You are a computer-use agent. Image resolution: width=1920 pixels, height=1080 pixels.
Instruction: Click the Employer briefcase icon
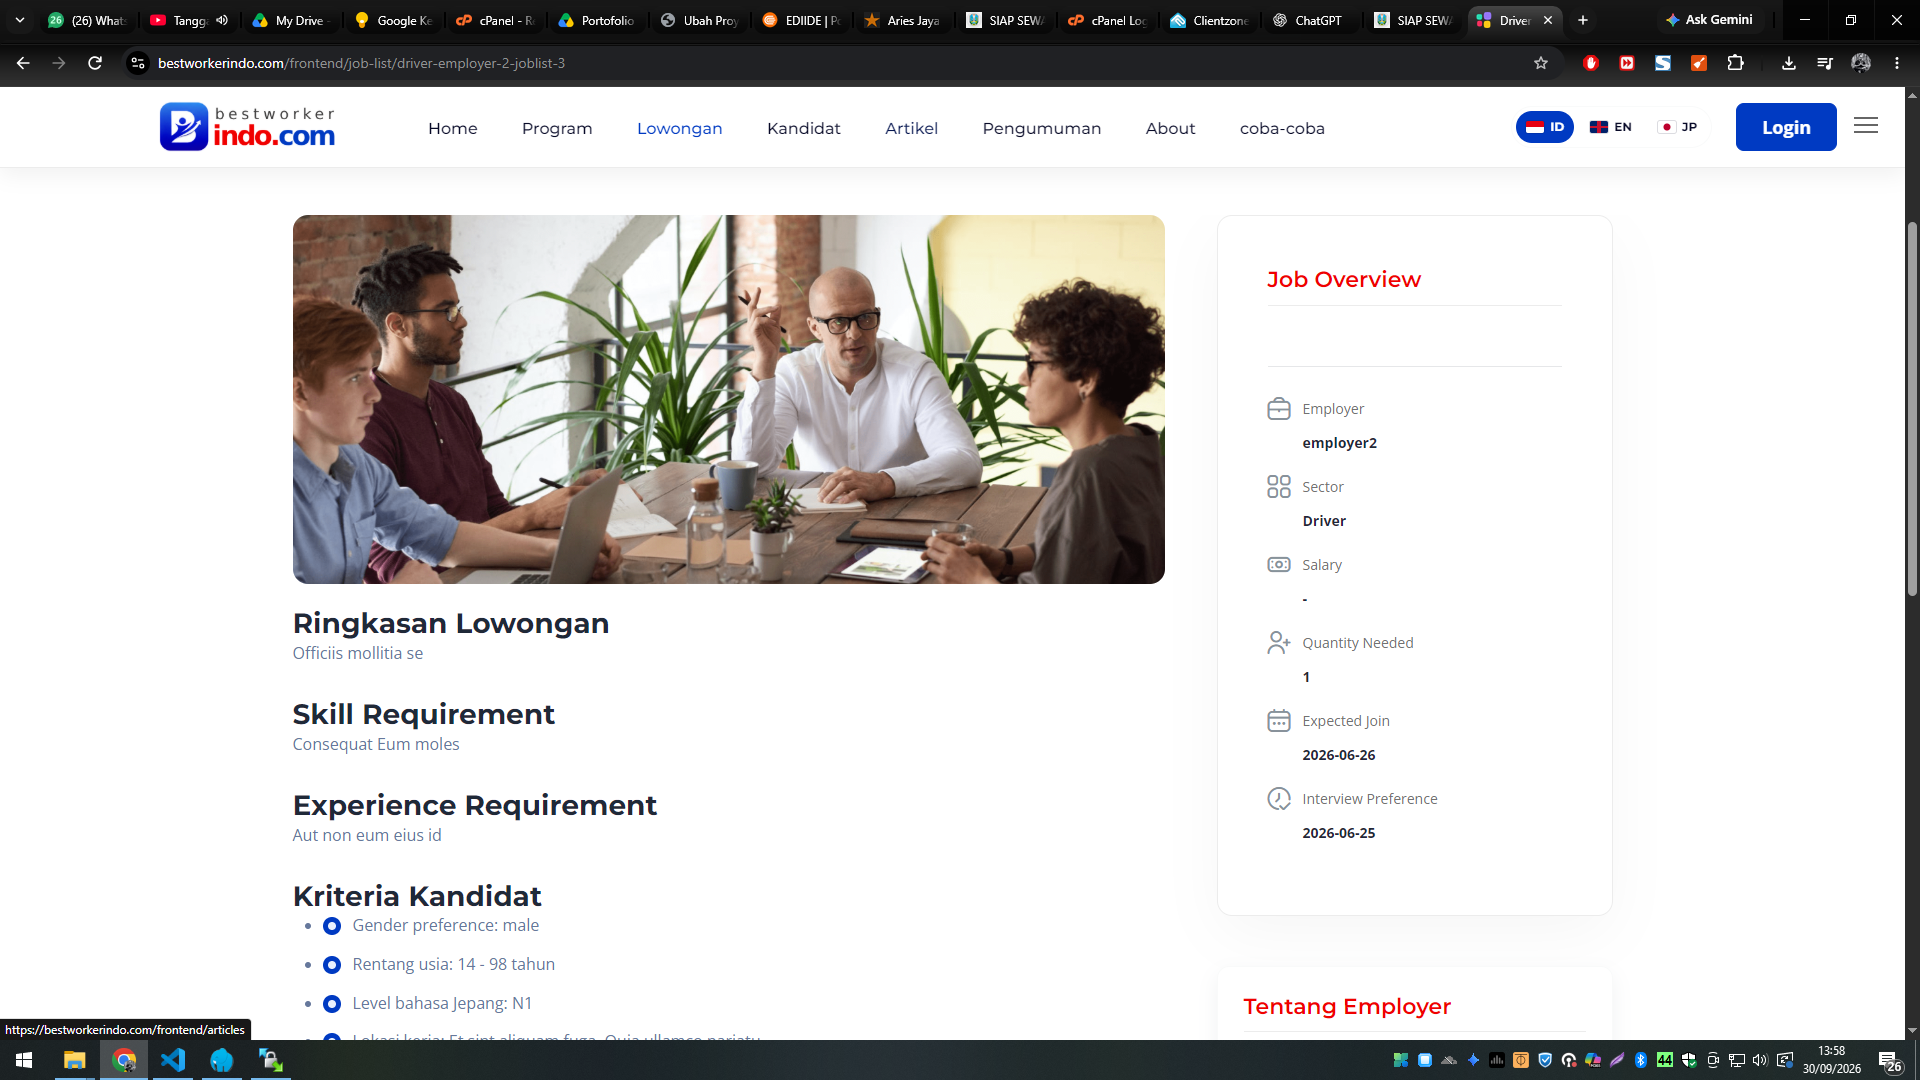1279,409
